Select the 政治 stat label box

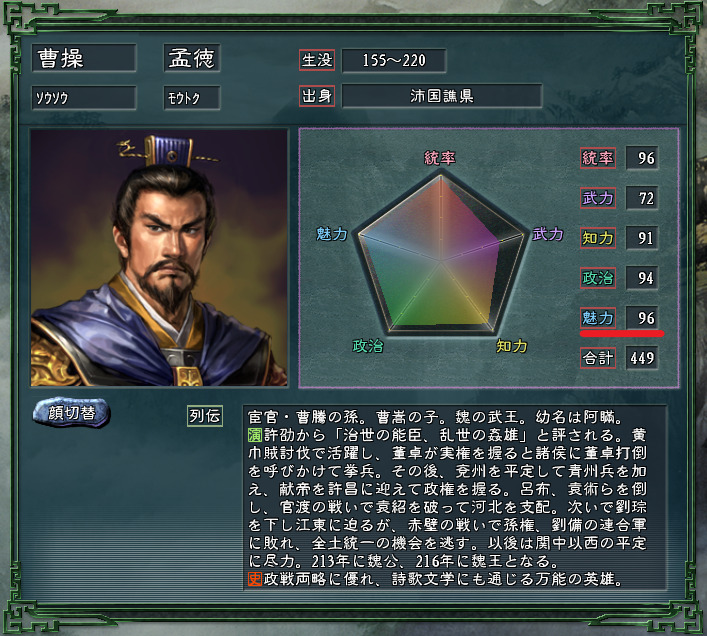pyautogui.click(x=598, y=278)
